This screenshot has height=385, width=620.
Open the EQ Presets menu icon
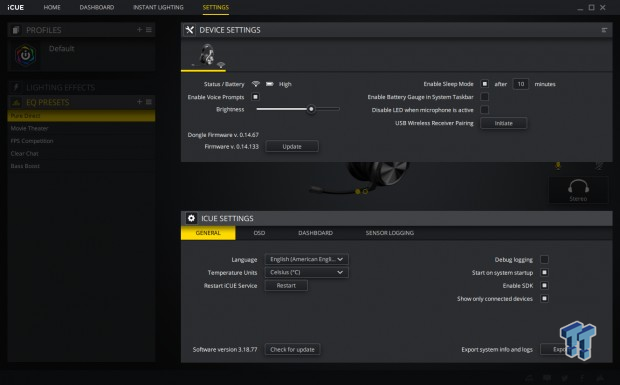149,102
